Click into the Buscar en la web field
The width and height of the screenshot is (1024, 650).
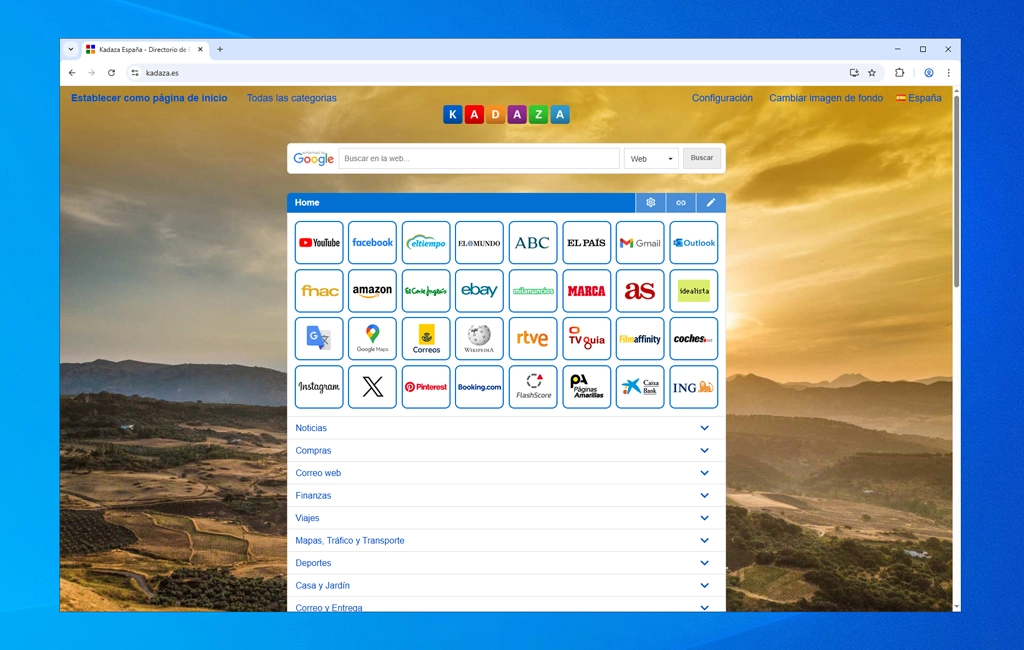click(x=479, y=159)
